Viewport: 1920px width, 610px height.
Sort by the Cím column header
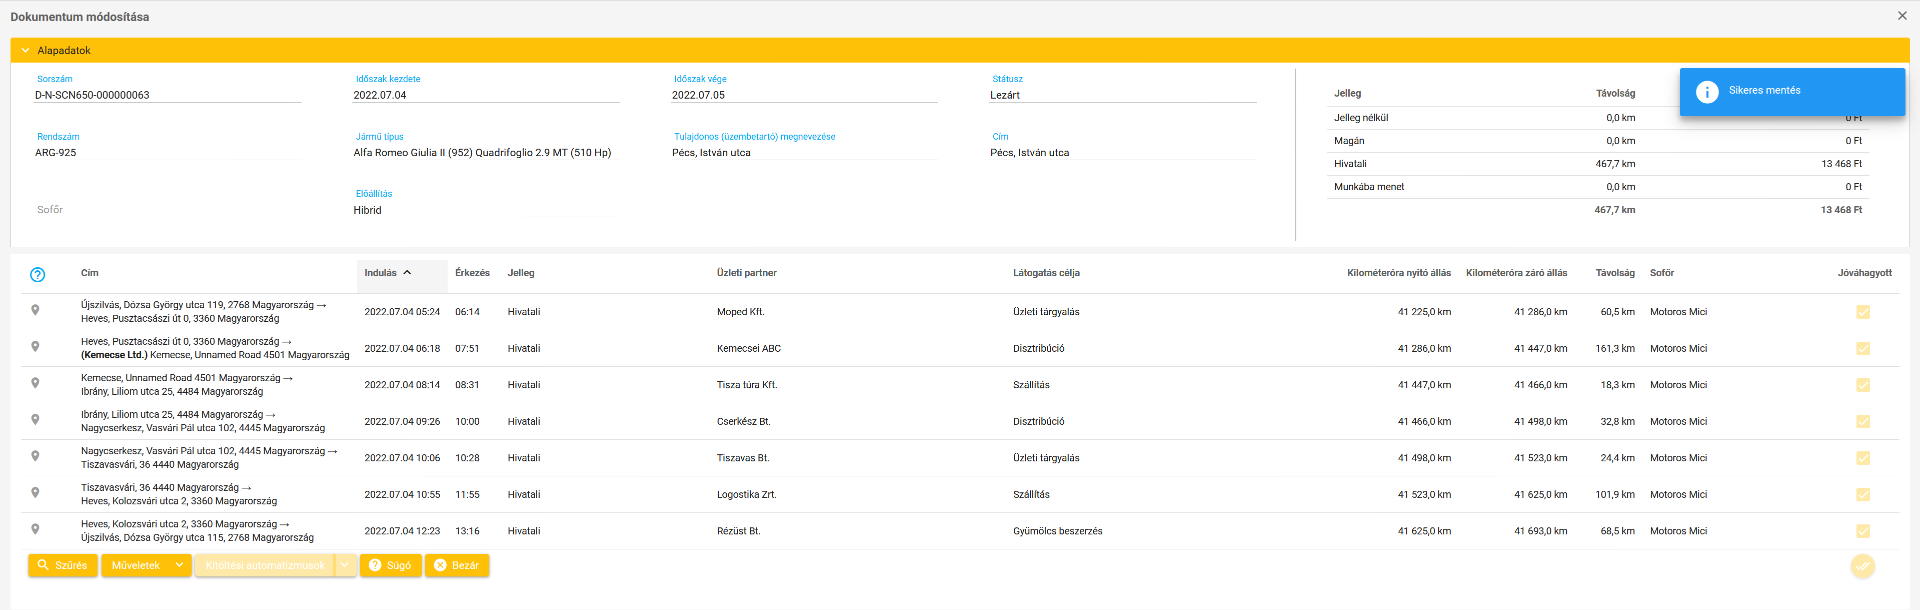90,273
